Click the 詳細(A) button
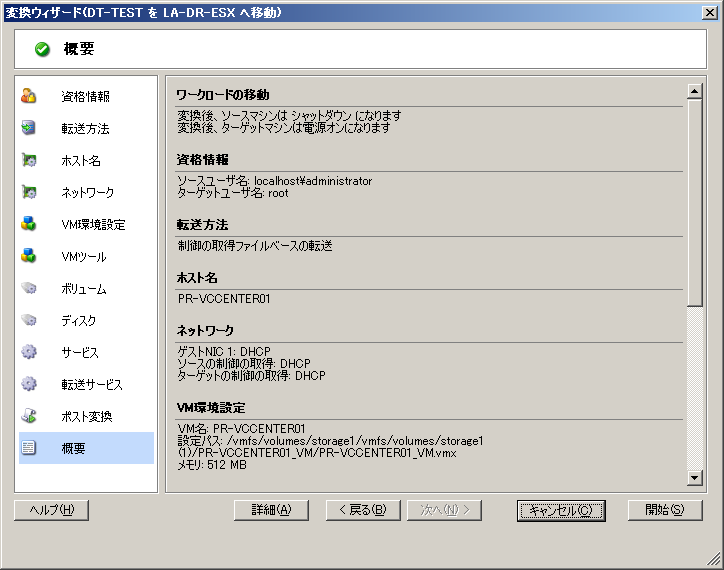 click(x=271, y=510)
